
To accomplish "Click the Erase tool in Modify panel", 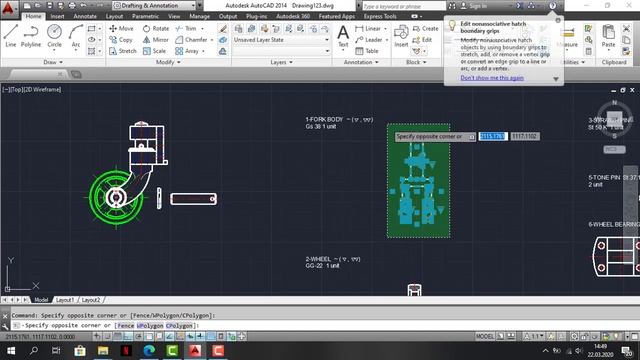I will (223, 29).
